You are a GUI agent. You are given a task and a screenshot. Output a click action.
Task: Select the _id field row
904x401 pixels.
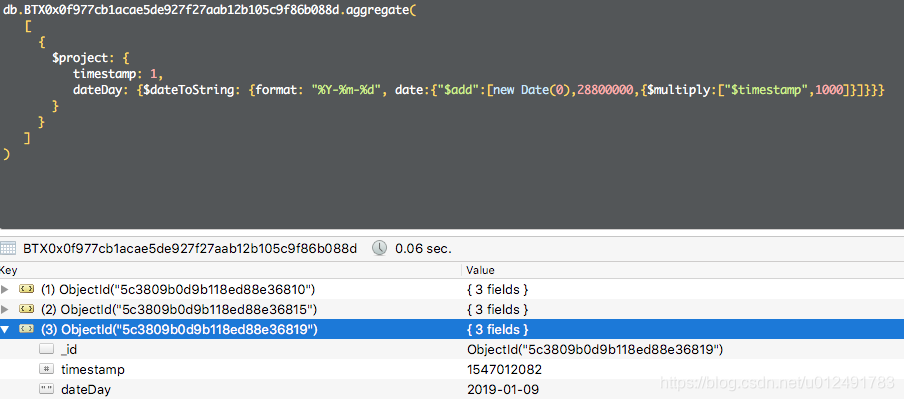[452, 349]
